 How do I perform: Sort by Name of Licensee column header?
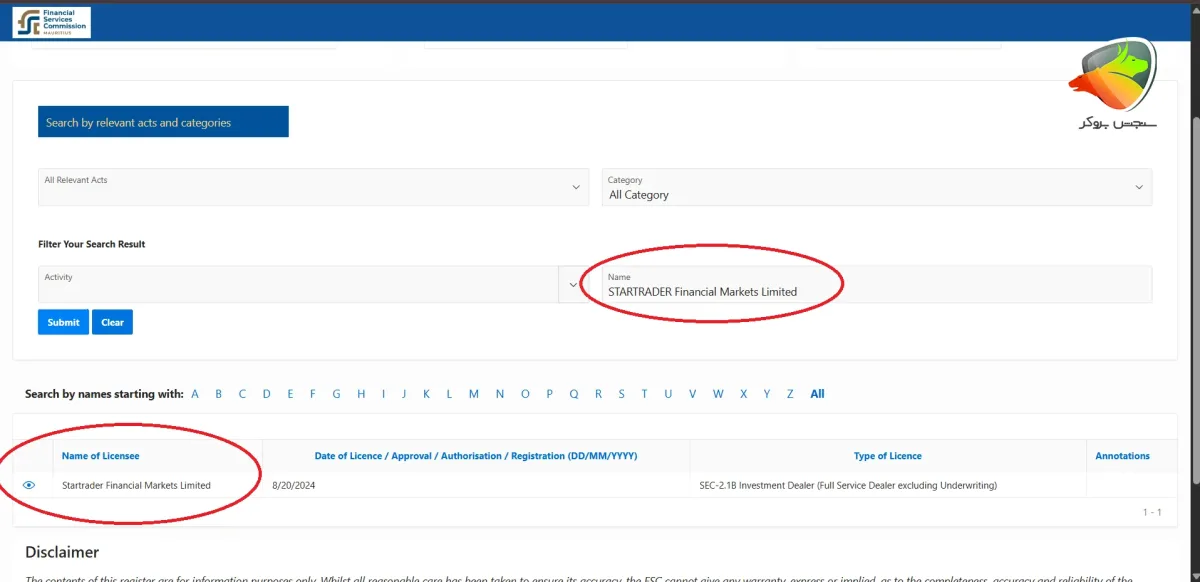(x=100, y=456)
